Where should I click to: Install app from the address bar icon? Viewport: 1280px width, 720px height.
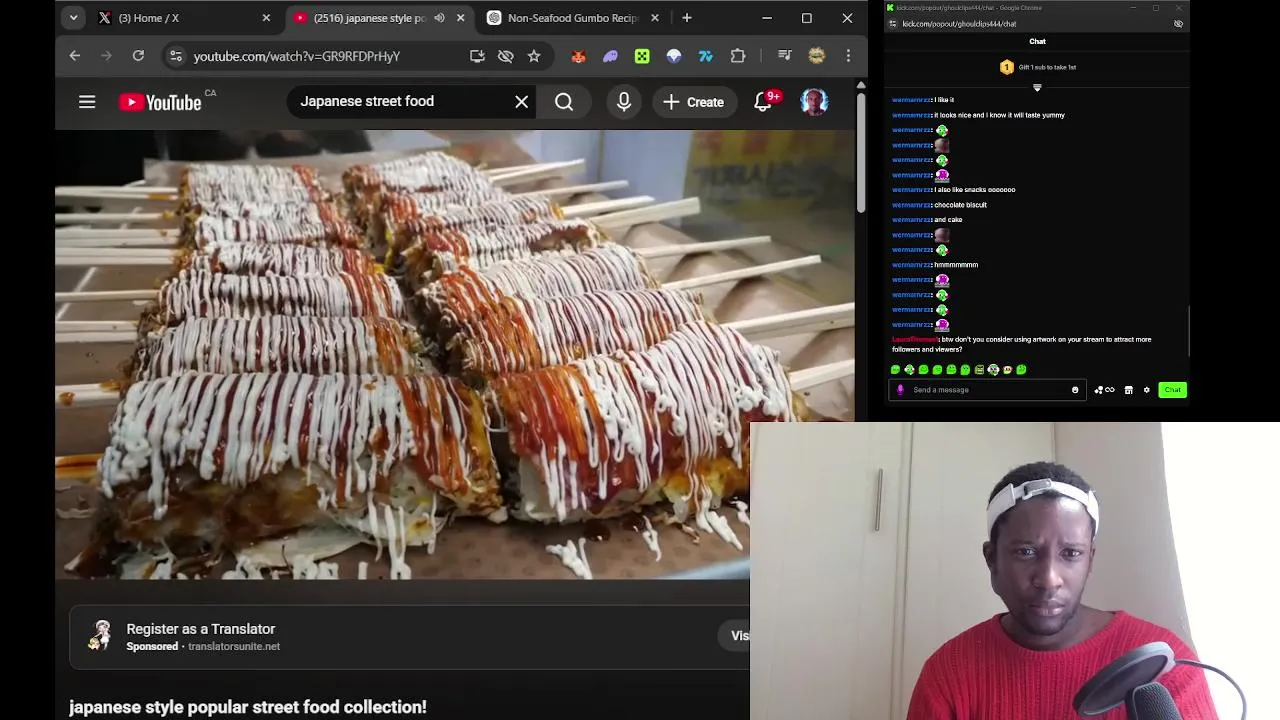[x=477, y=56]
